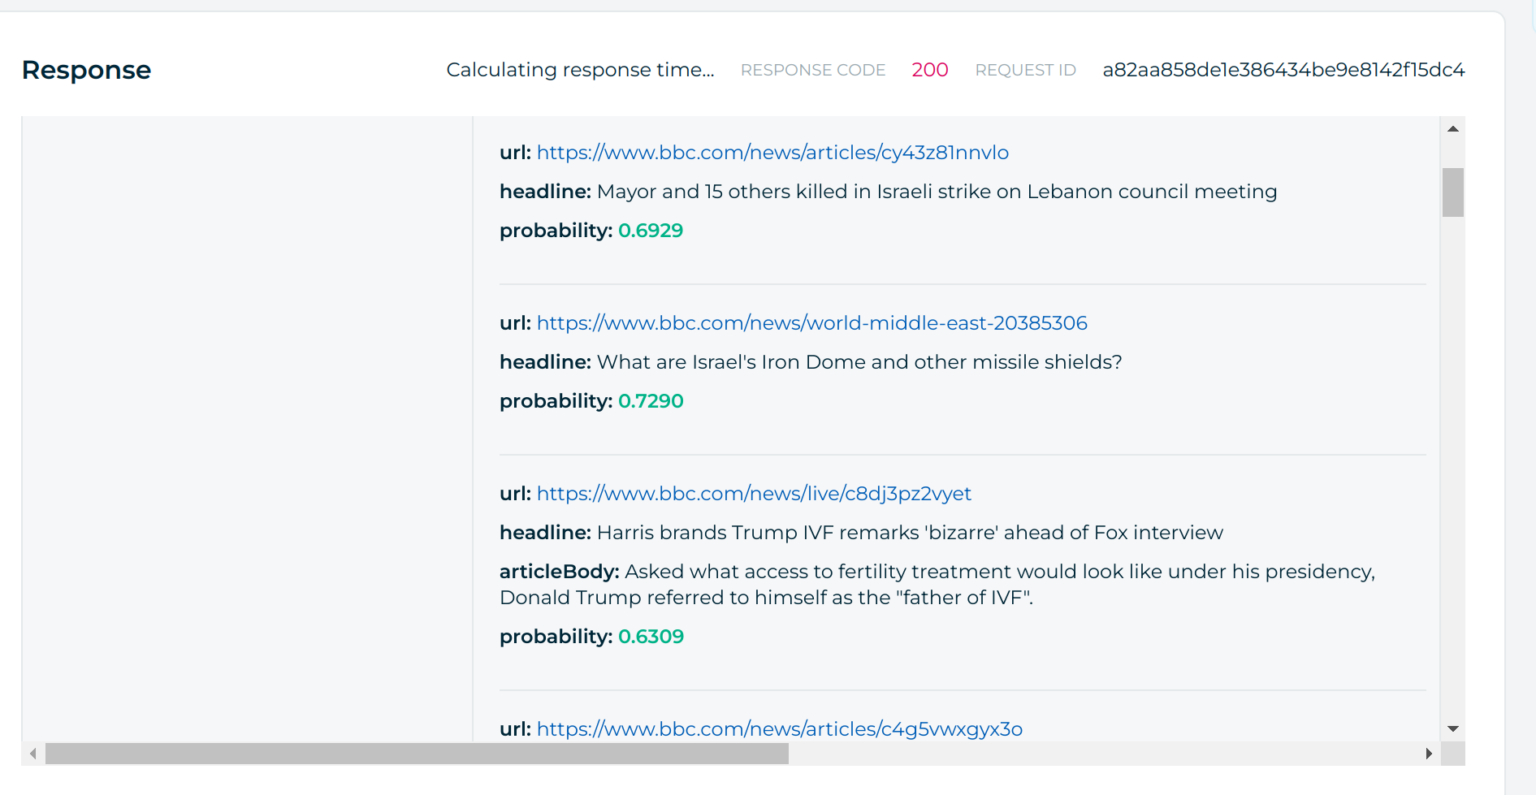This screenshot has width=1536, height=795.
Task: Click the REQUEST ID label
Action: (x=1025, y=69)
